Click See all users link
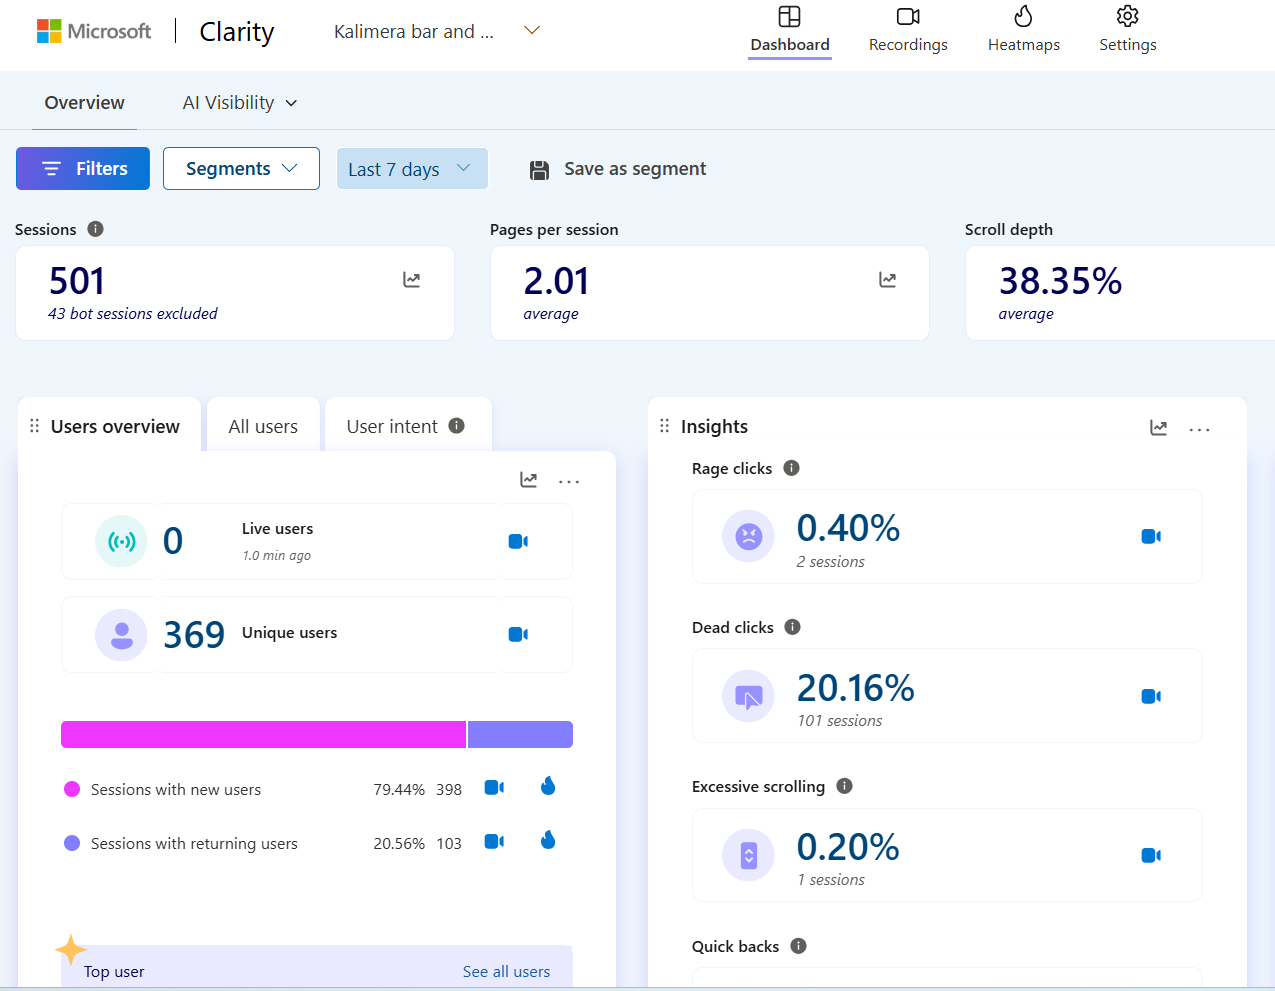This screenshot has width=1275, height=991. click(x=506, y=971)
